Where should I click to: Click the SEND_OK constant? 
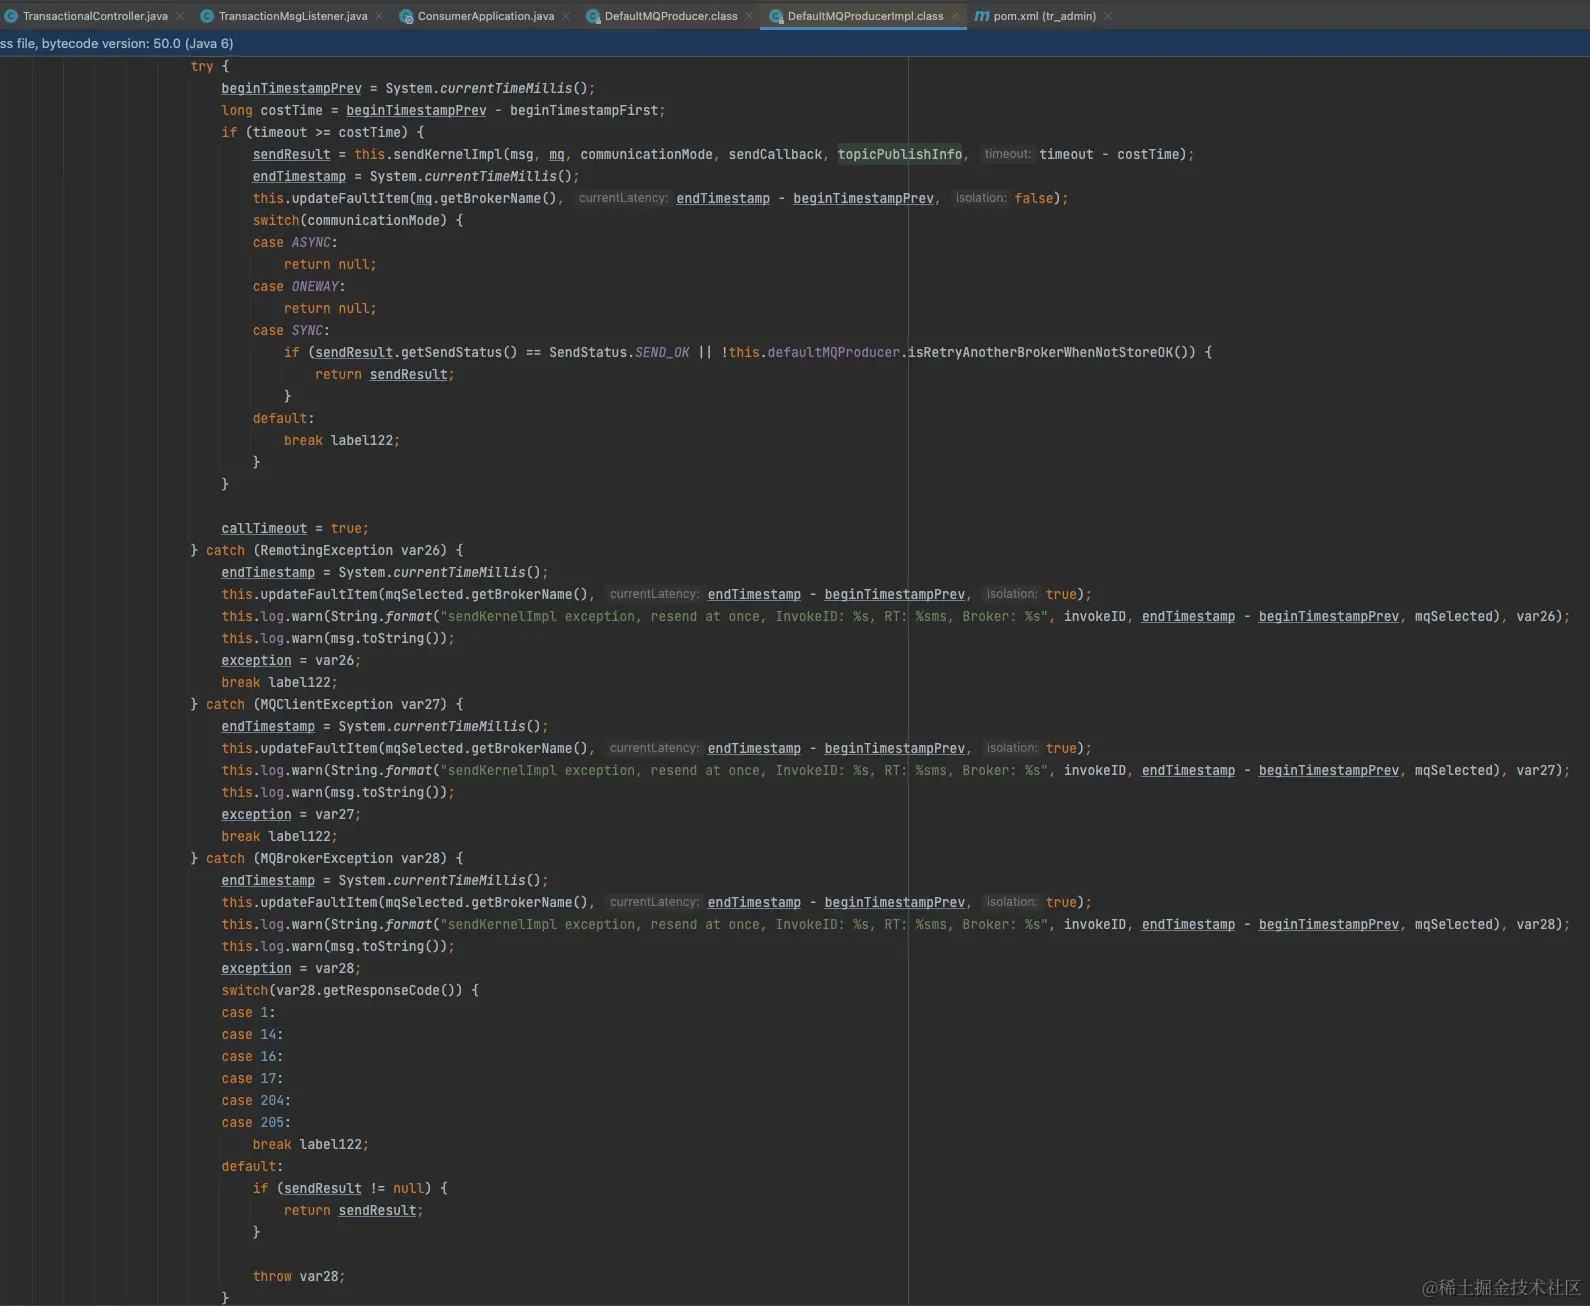pos(662,352)
